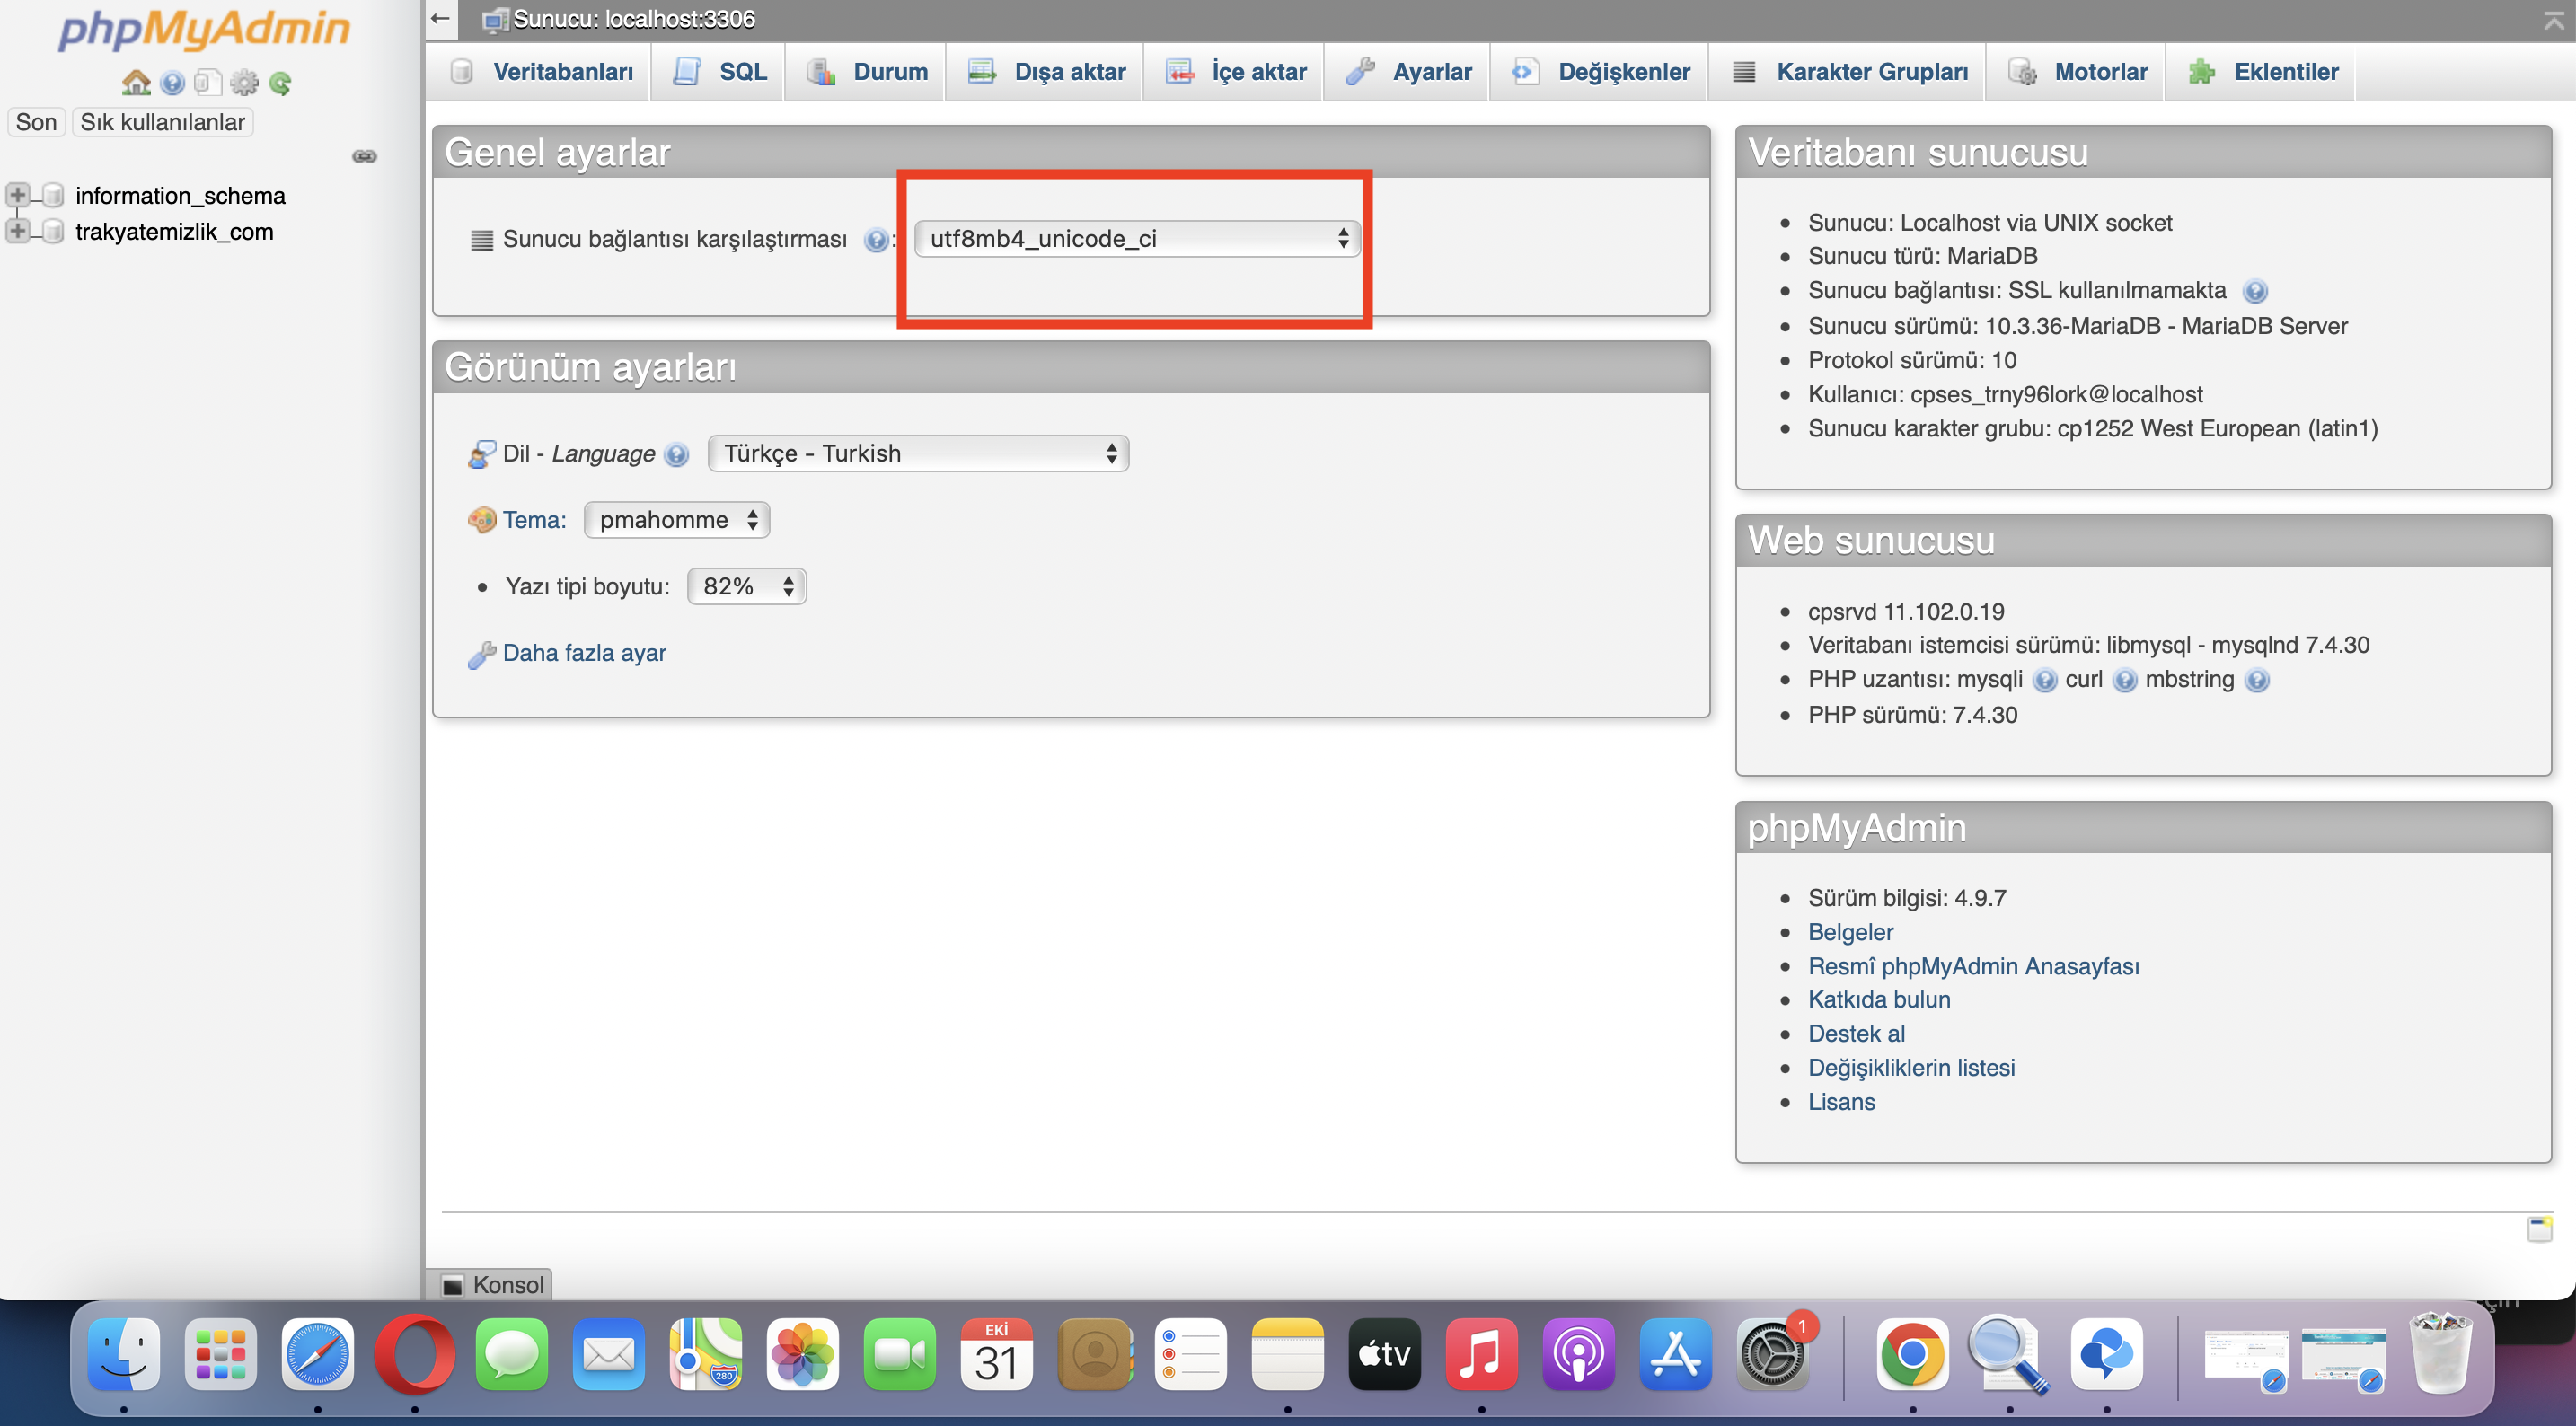Reload navigation panel with green refresh icon
2576x1426 pixels.
coord(281,83)
